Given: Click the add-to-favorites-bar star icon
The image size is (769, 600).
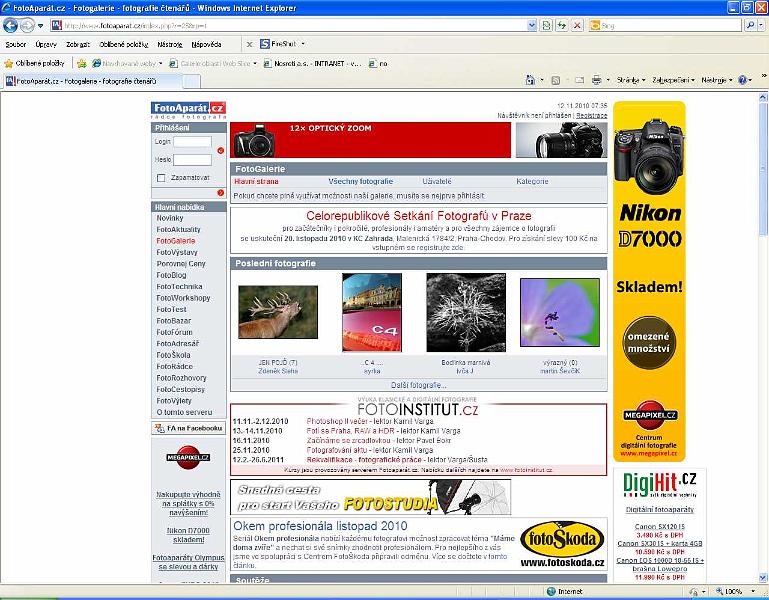Looking at the screenshot, I should 81,63.
